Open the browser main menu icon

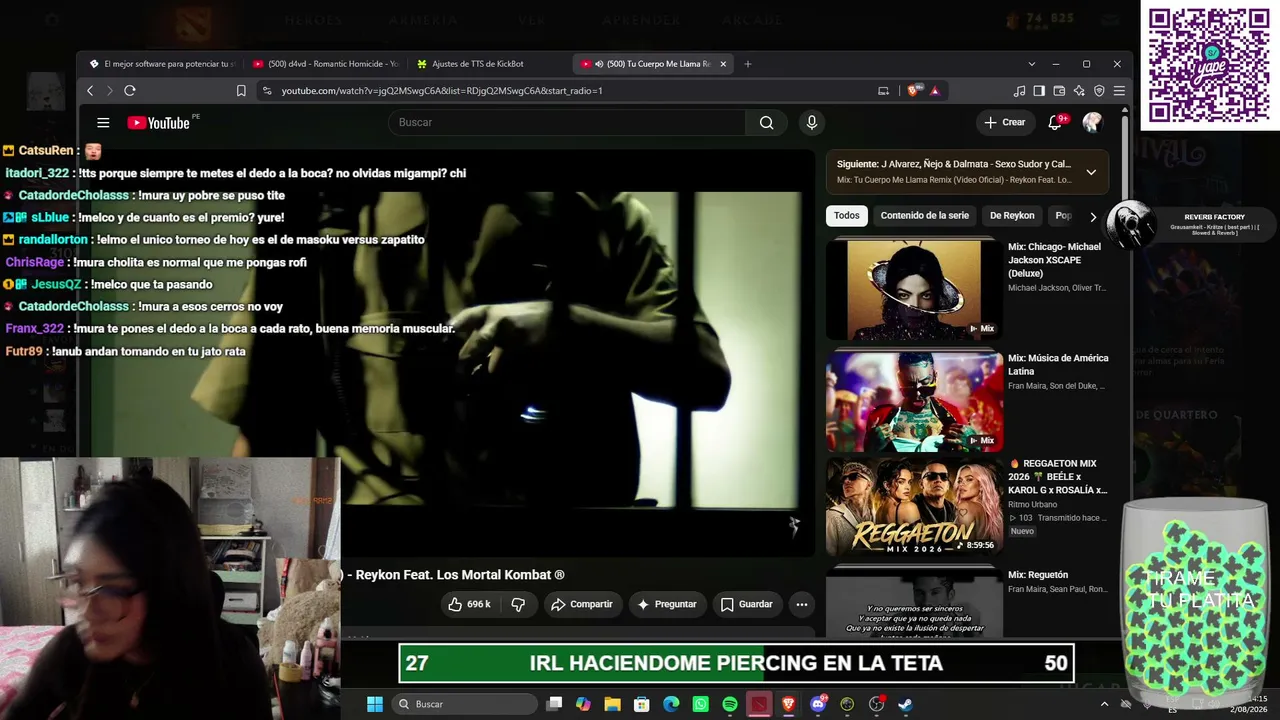1119,91
